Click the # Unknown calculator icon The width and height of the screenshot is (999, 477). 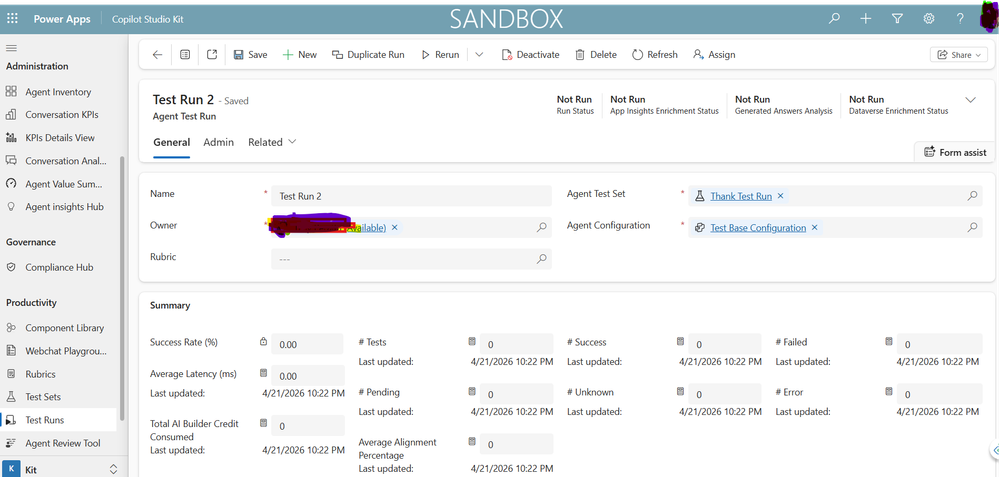[680, 392]
